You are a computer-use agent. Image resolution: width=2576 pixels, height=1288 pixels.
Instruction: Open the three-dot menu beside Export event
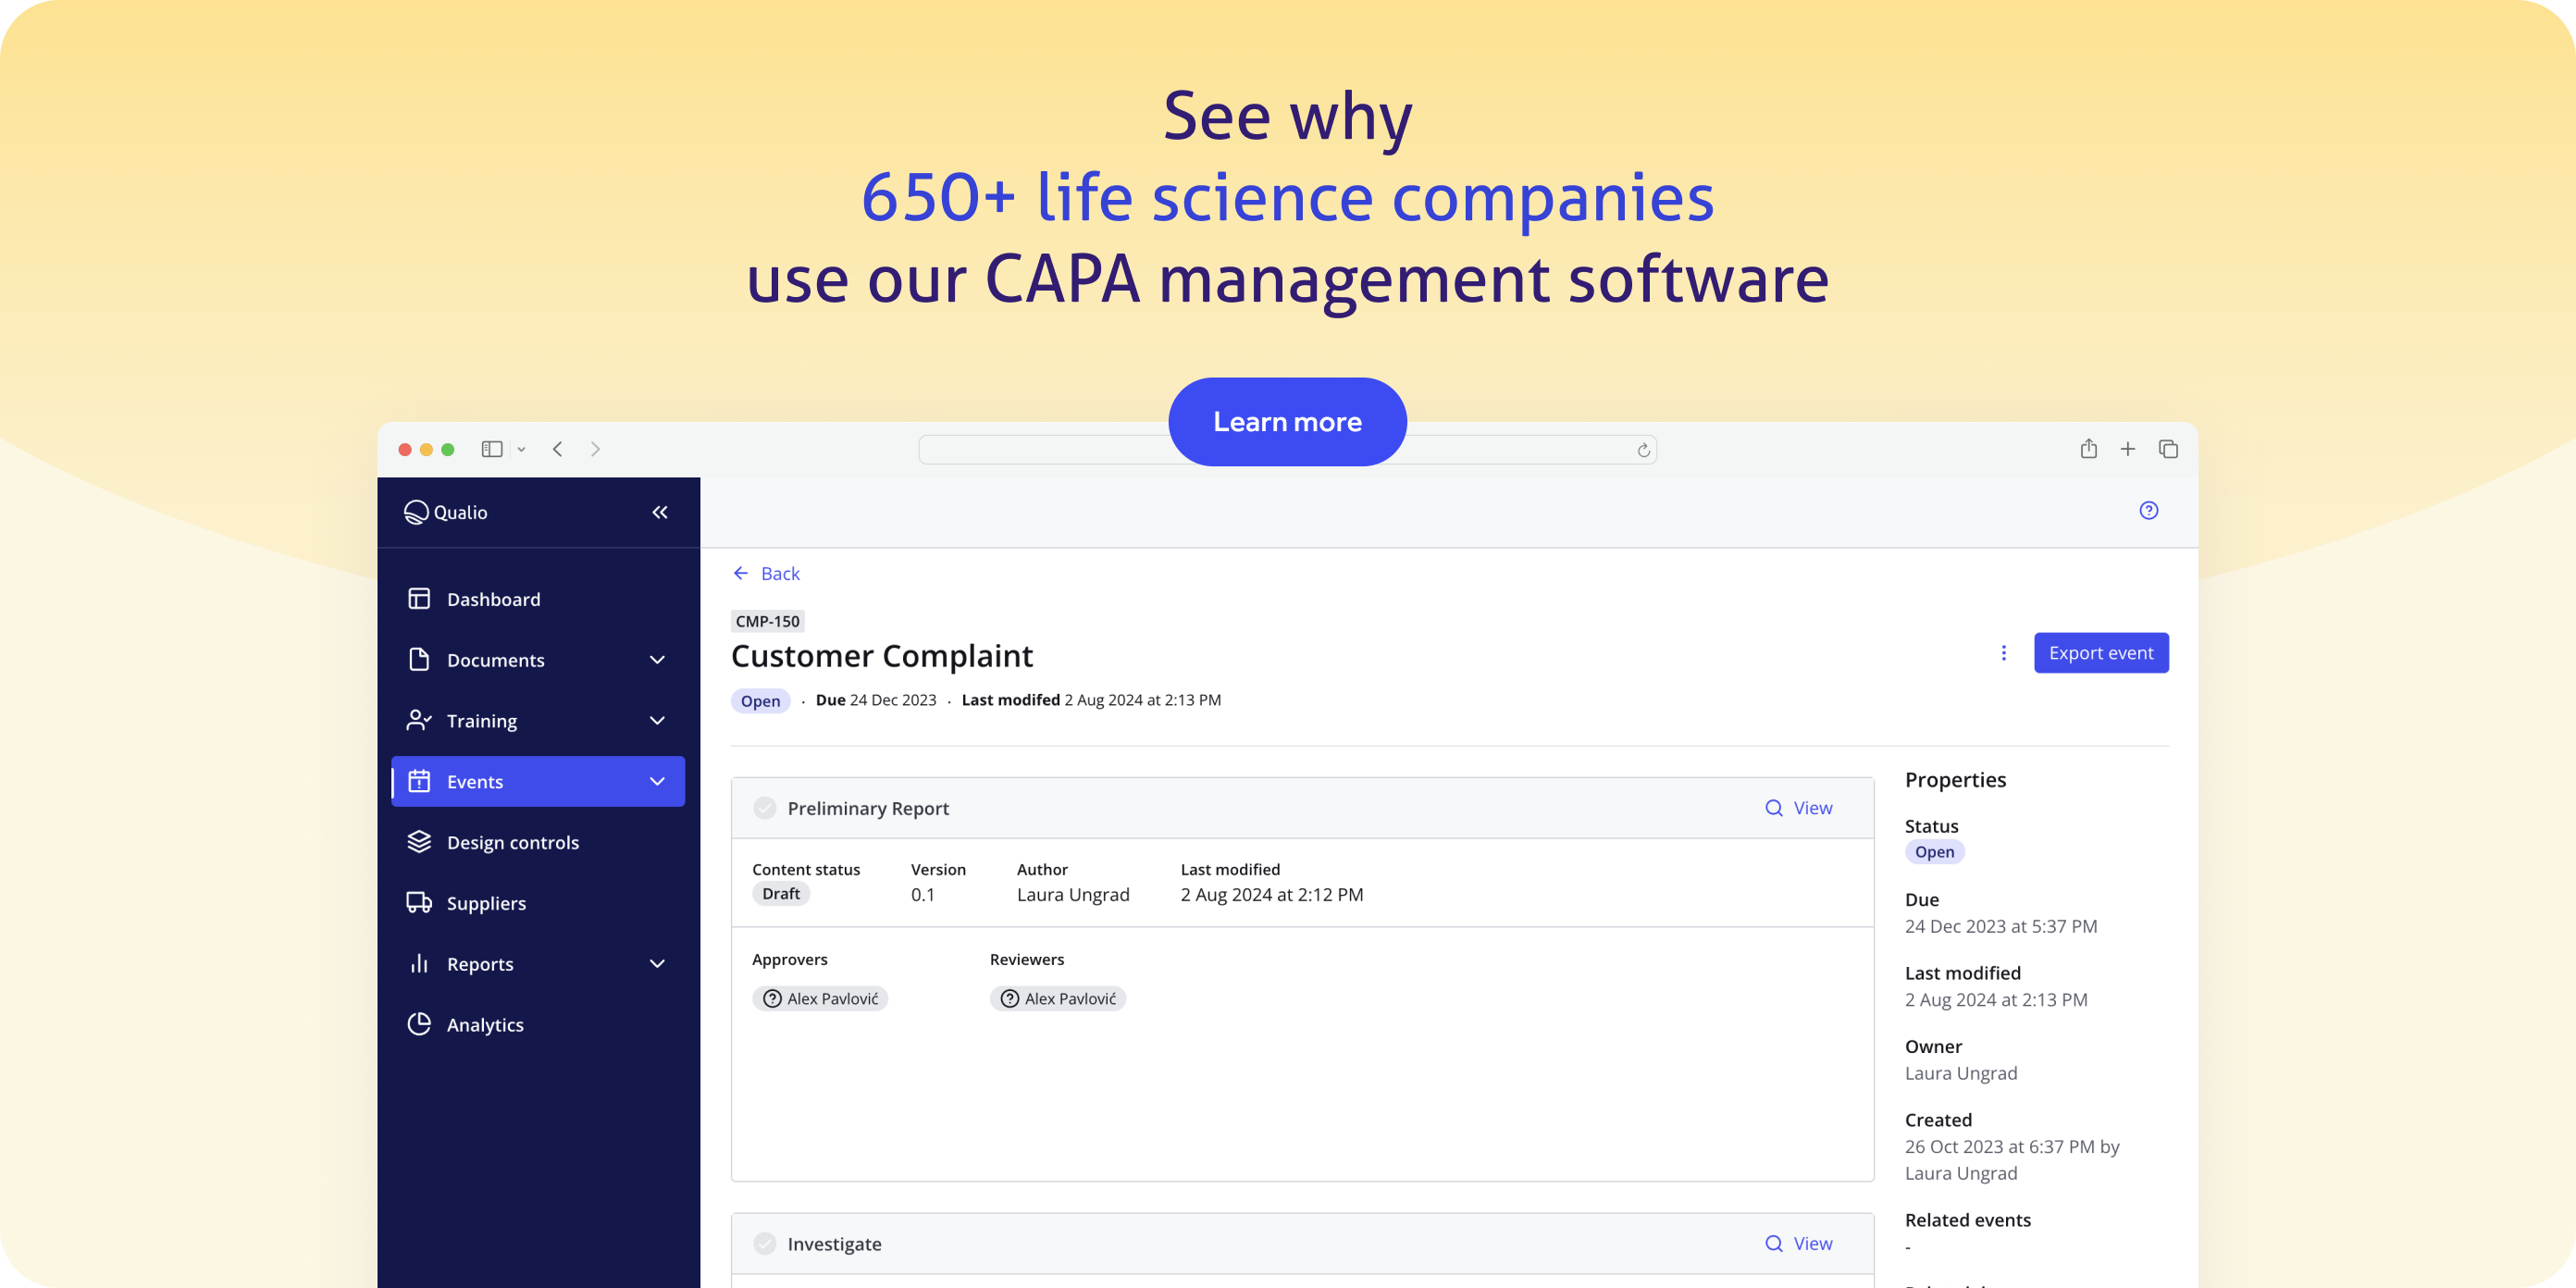pos(2004,652)
